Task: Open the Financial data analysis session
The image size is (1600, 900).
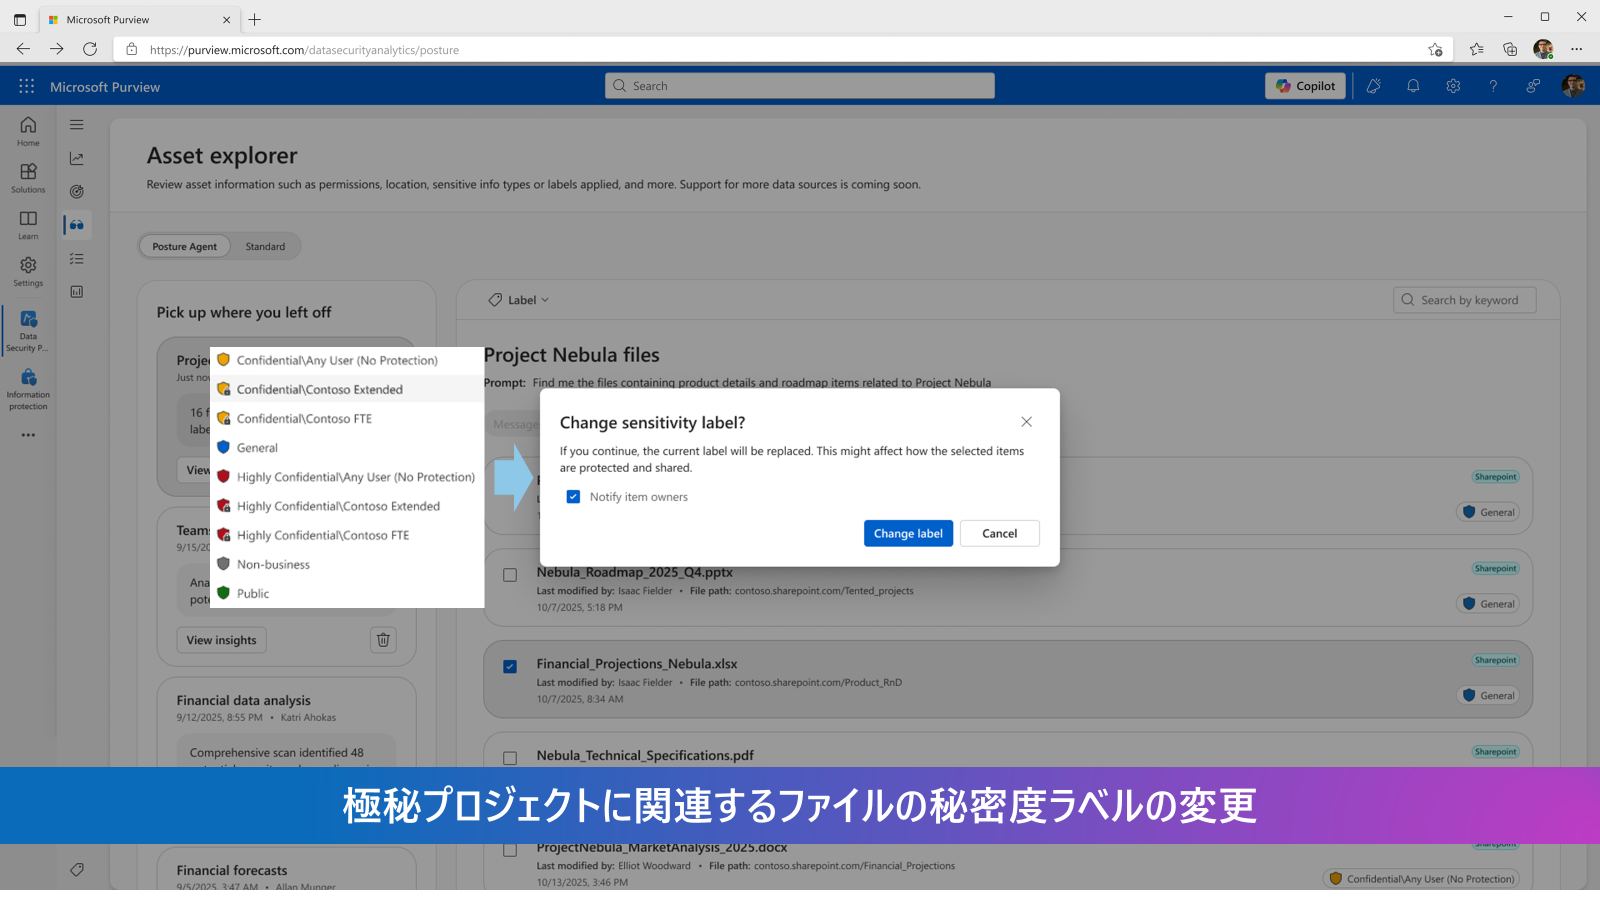Action: pyautogui.click(x=243, y=701)
